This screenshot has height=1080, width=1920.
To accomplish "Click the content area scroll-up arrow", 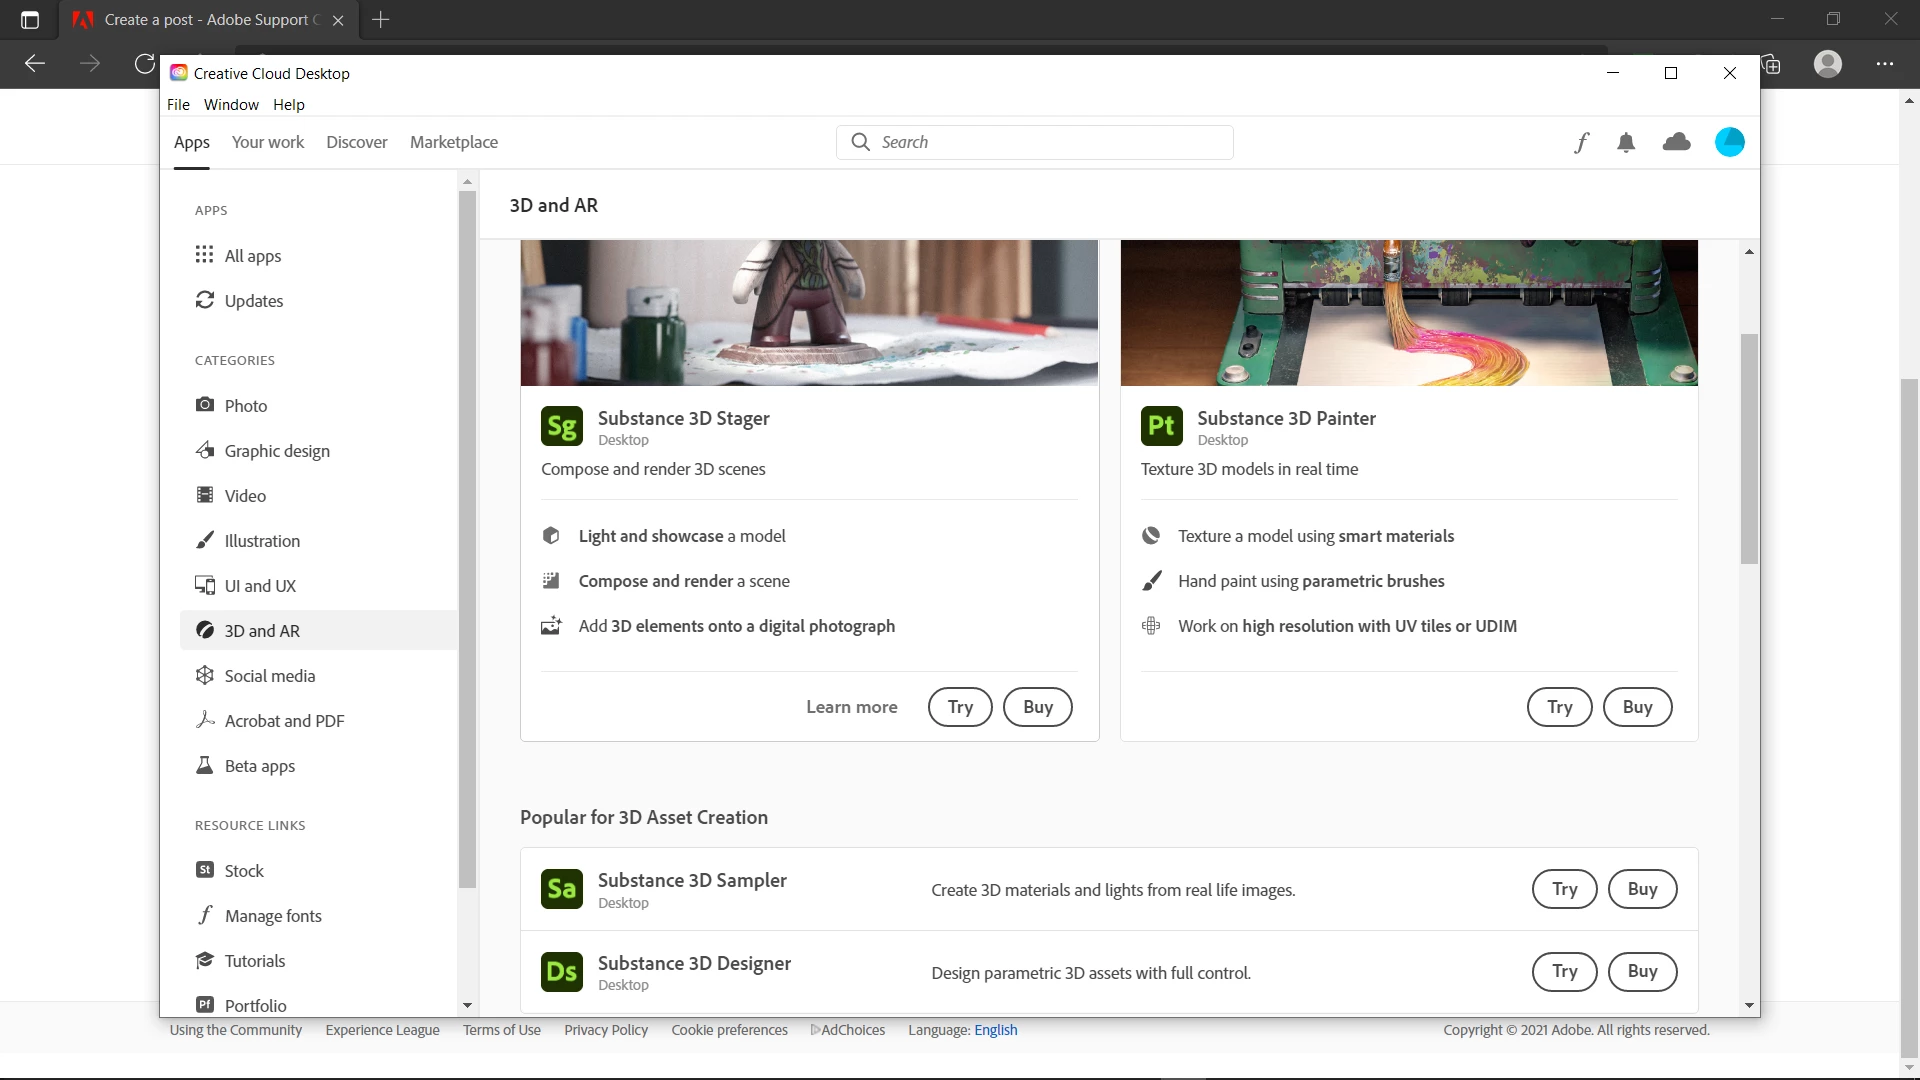I will click(1749, 252).
